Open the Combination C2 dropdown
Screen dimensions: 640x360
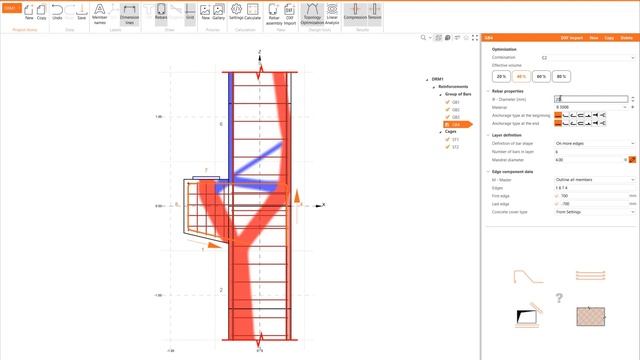point(588,58)
